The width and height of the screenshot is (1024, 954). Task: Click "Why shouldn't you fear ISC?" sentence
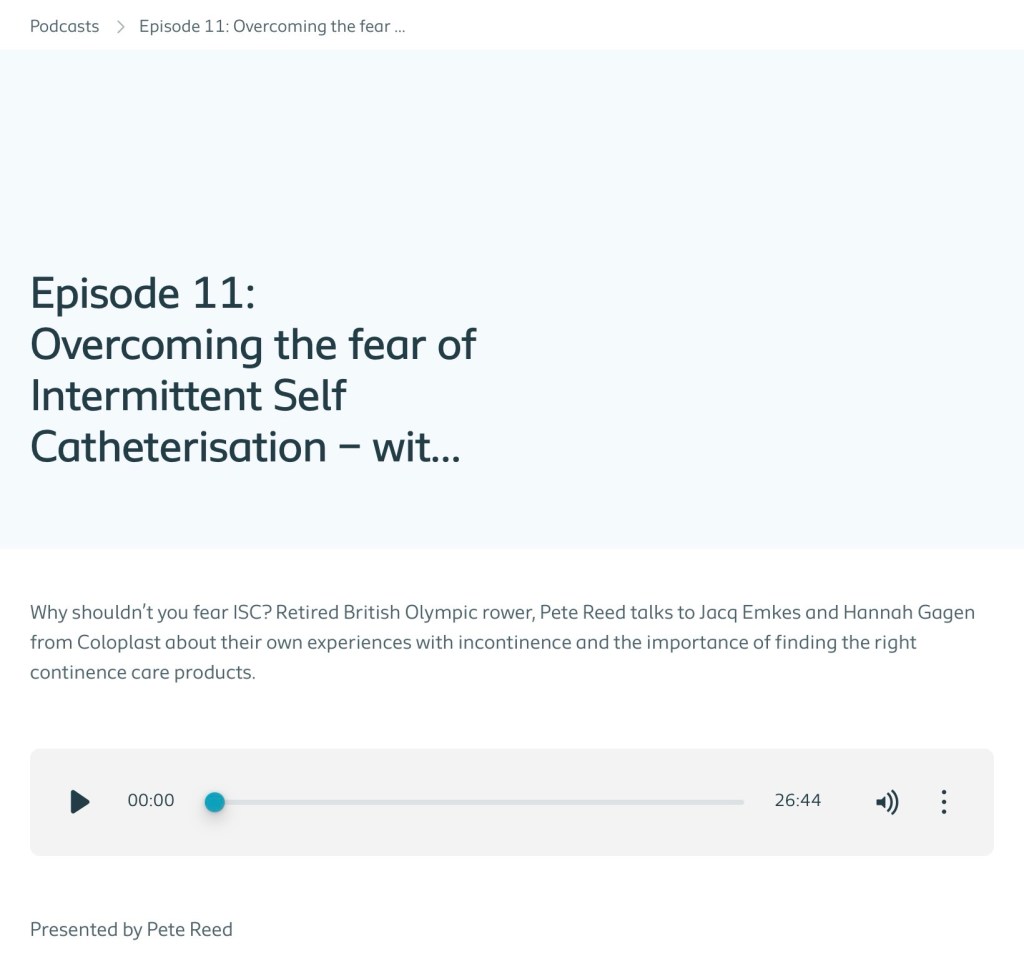coord(150,612)
